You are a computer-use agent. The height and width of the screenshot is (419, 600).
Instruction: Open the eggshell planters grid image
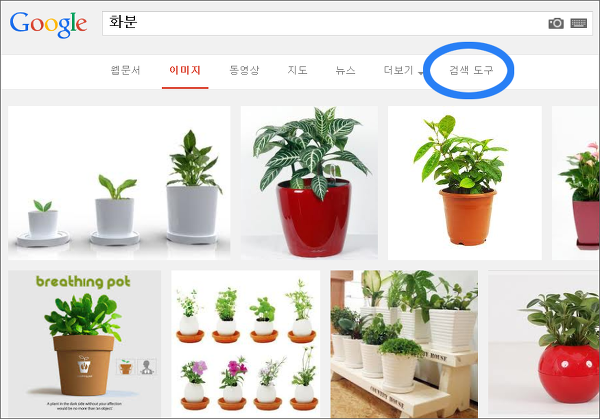[246, 344]
